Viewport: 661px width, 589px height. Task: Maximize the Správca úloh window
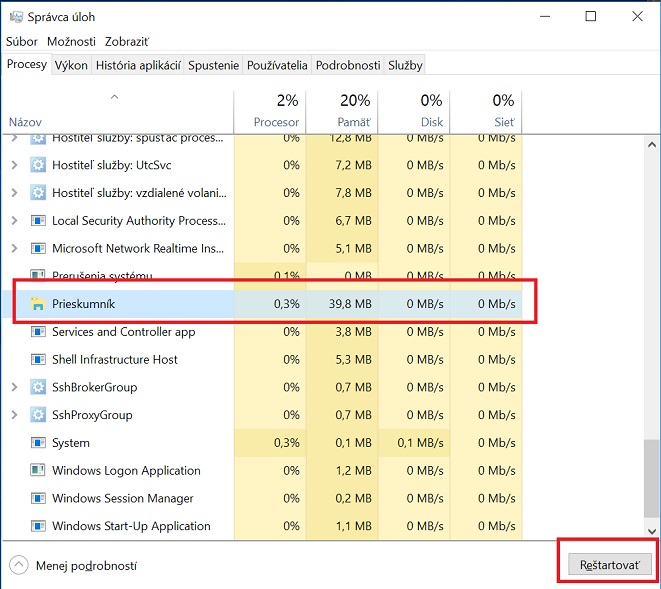click(591, 16)
